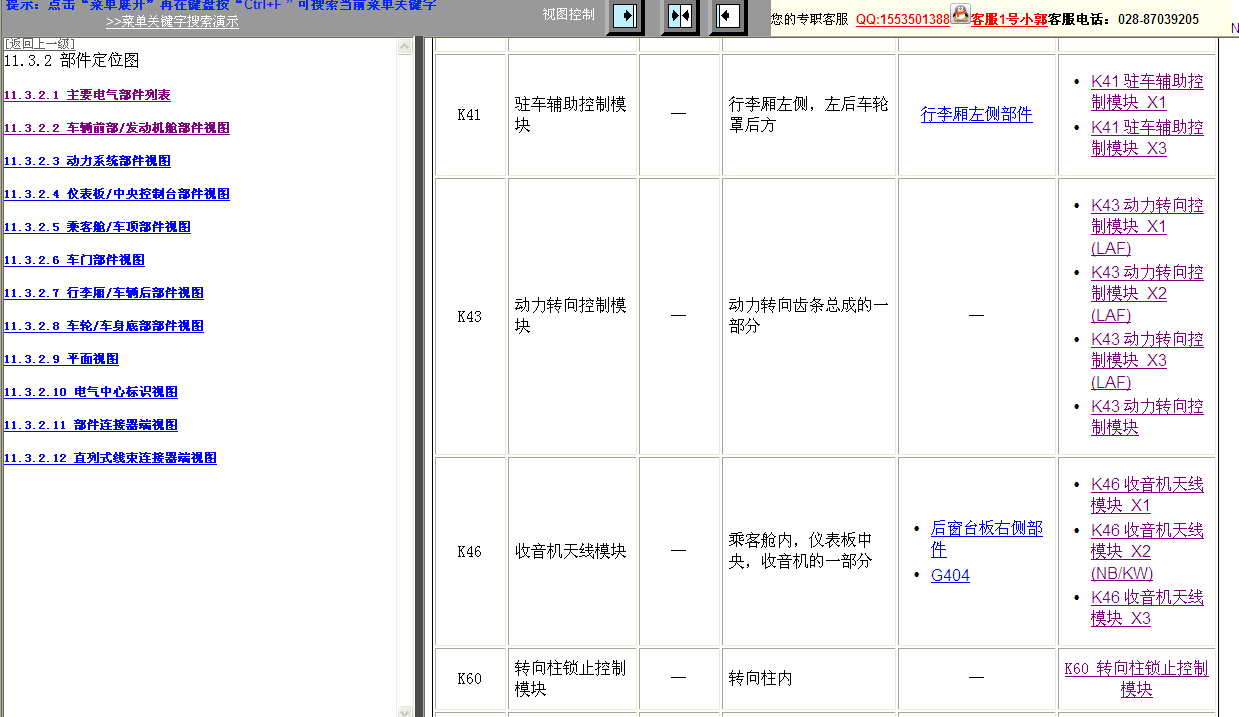Open 11.3.2.8 车轮/车身底部部件视图
Viewport: 1239px width, 717px height.
tap(104, 326)
